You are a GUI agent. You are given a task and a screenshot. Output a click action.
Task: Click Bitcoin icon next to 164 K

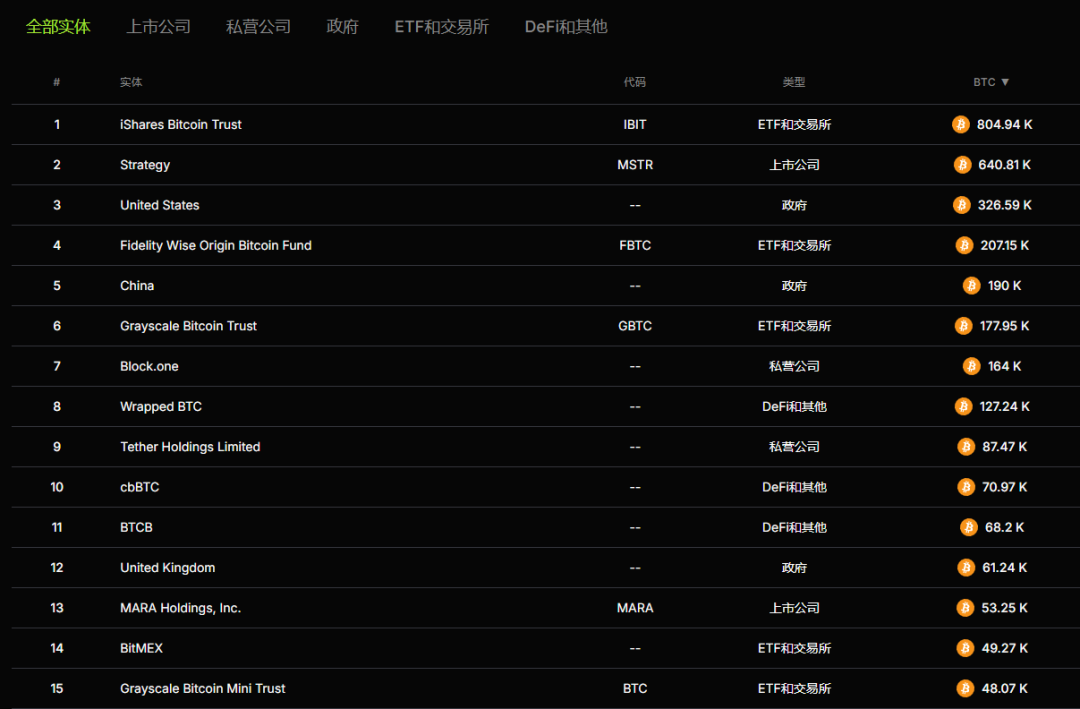pyautogui.click(x=971, y=366)
